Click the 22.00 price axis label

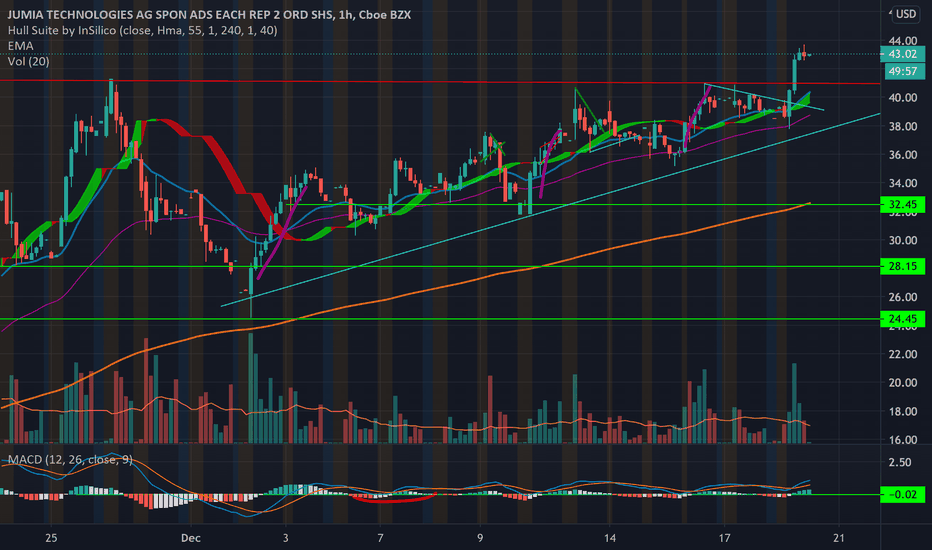coord(902,354)
